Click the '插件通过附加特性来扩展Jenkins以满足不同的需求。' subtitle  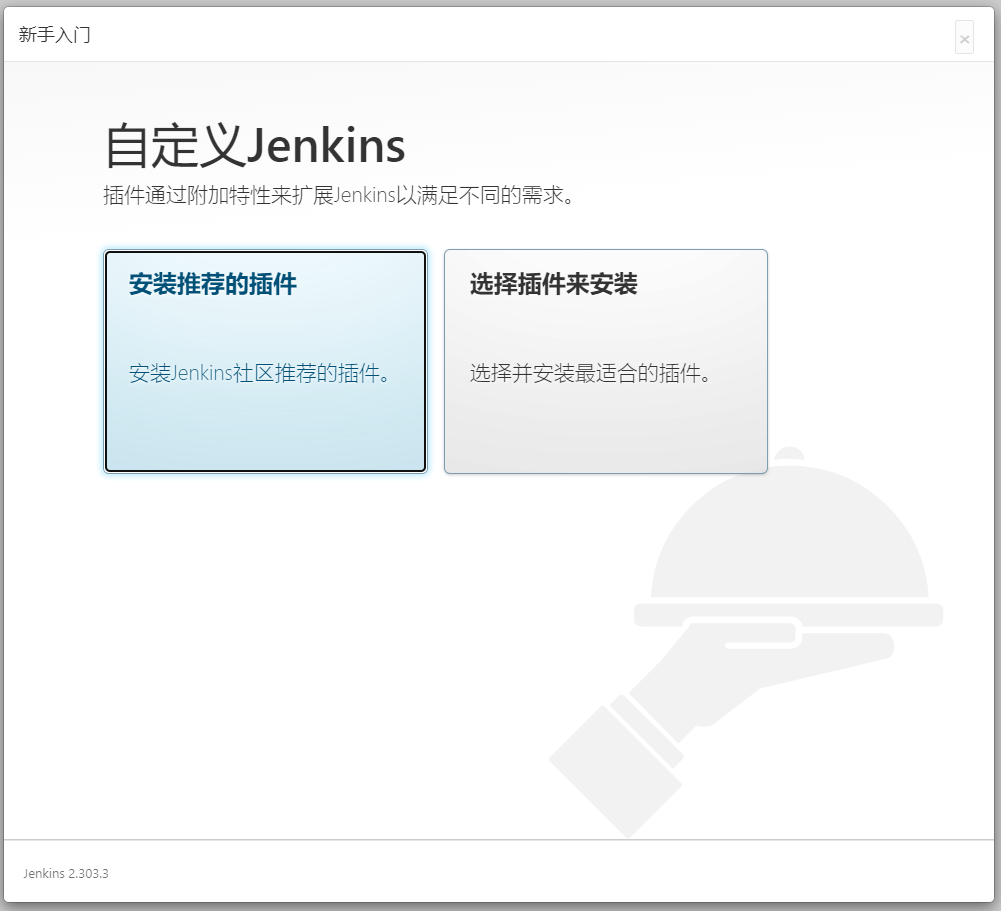[338, 195]
